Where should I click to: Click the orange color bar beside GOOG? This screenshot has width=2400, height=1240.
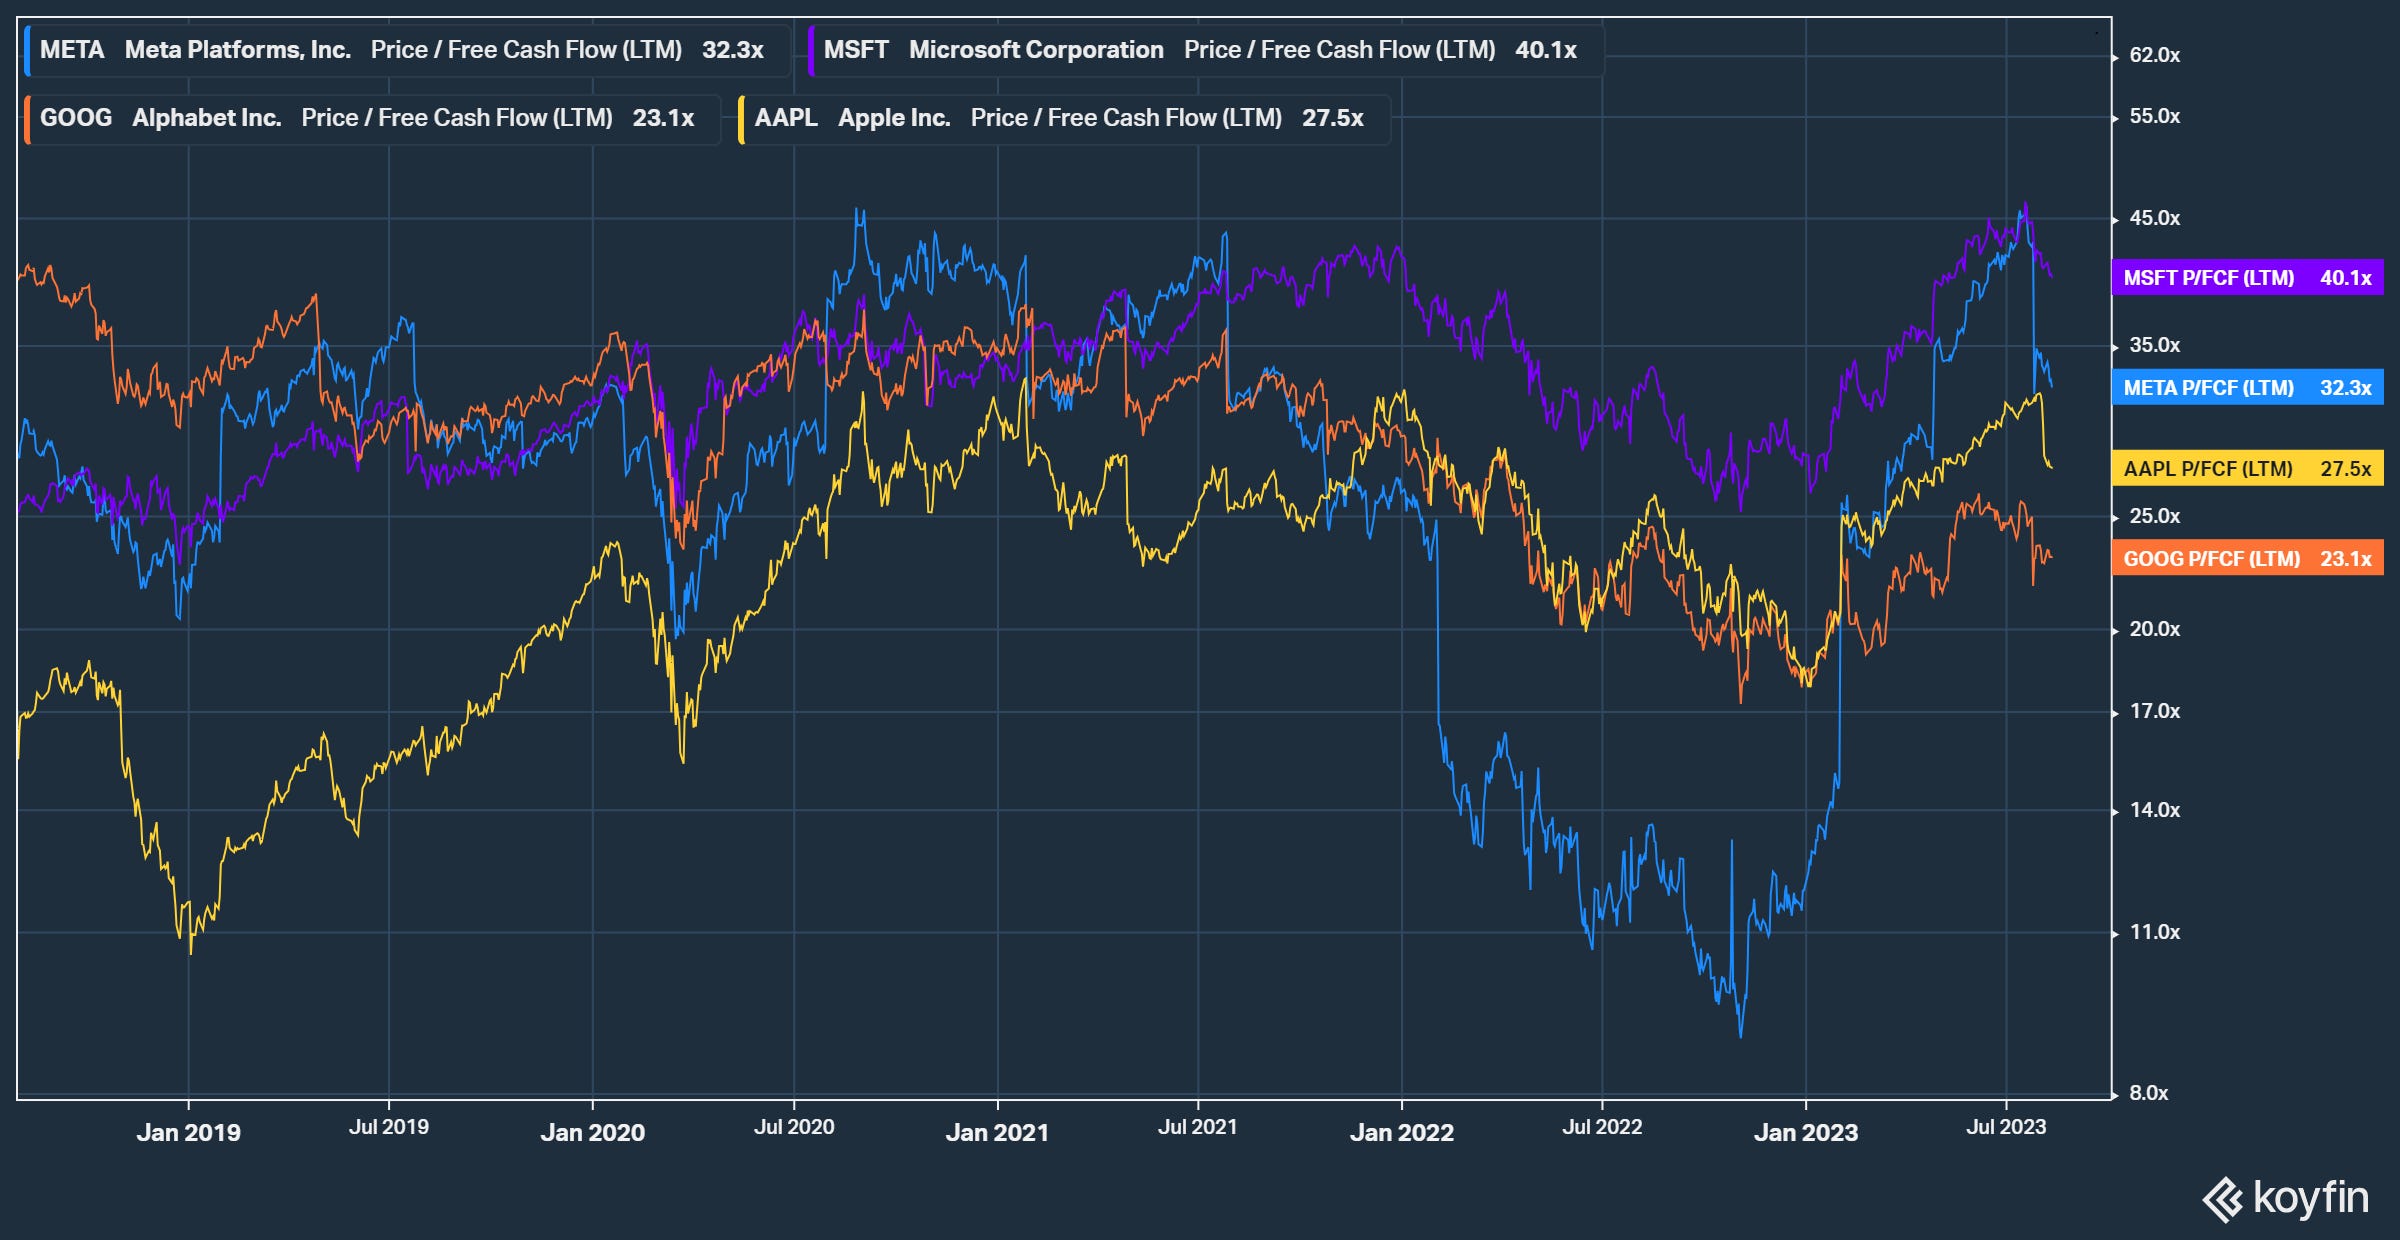[27, 119]
